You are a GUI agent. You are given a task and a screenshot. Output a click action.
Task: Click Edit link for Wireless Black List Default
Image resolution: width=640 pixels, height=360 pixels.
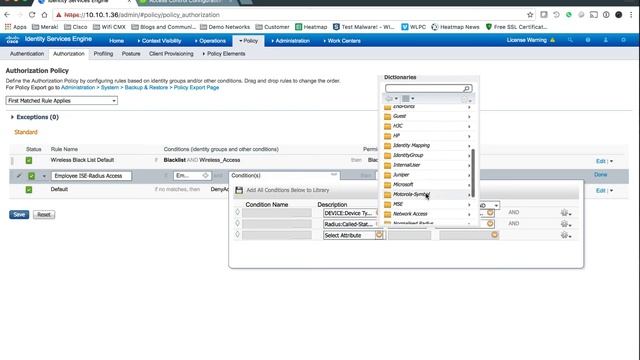600,161
